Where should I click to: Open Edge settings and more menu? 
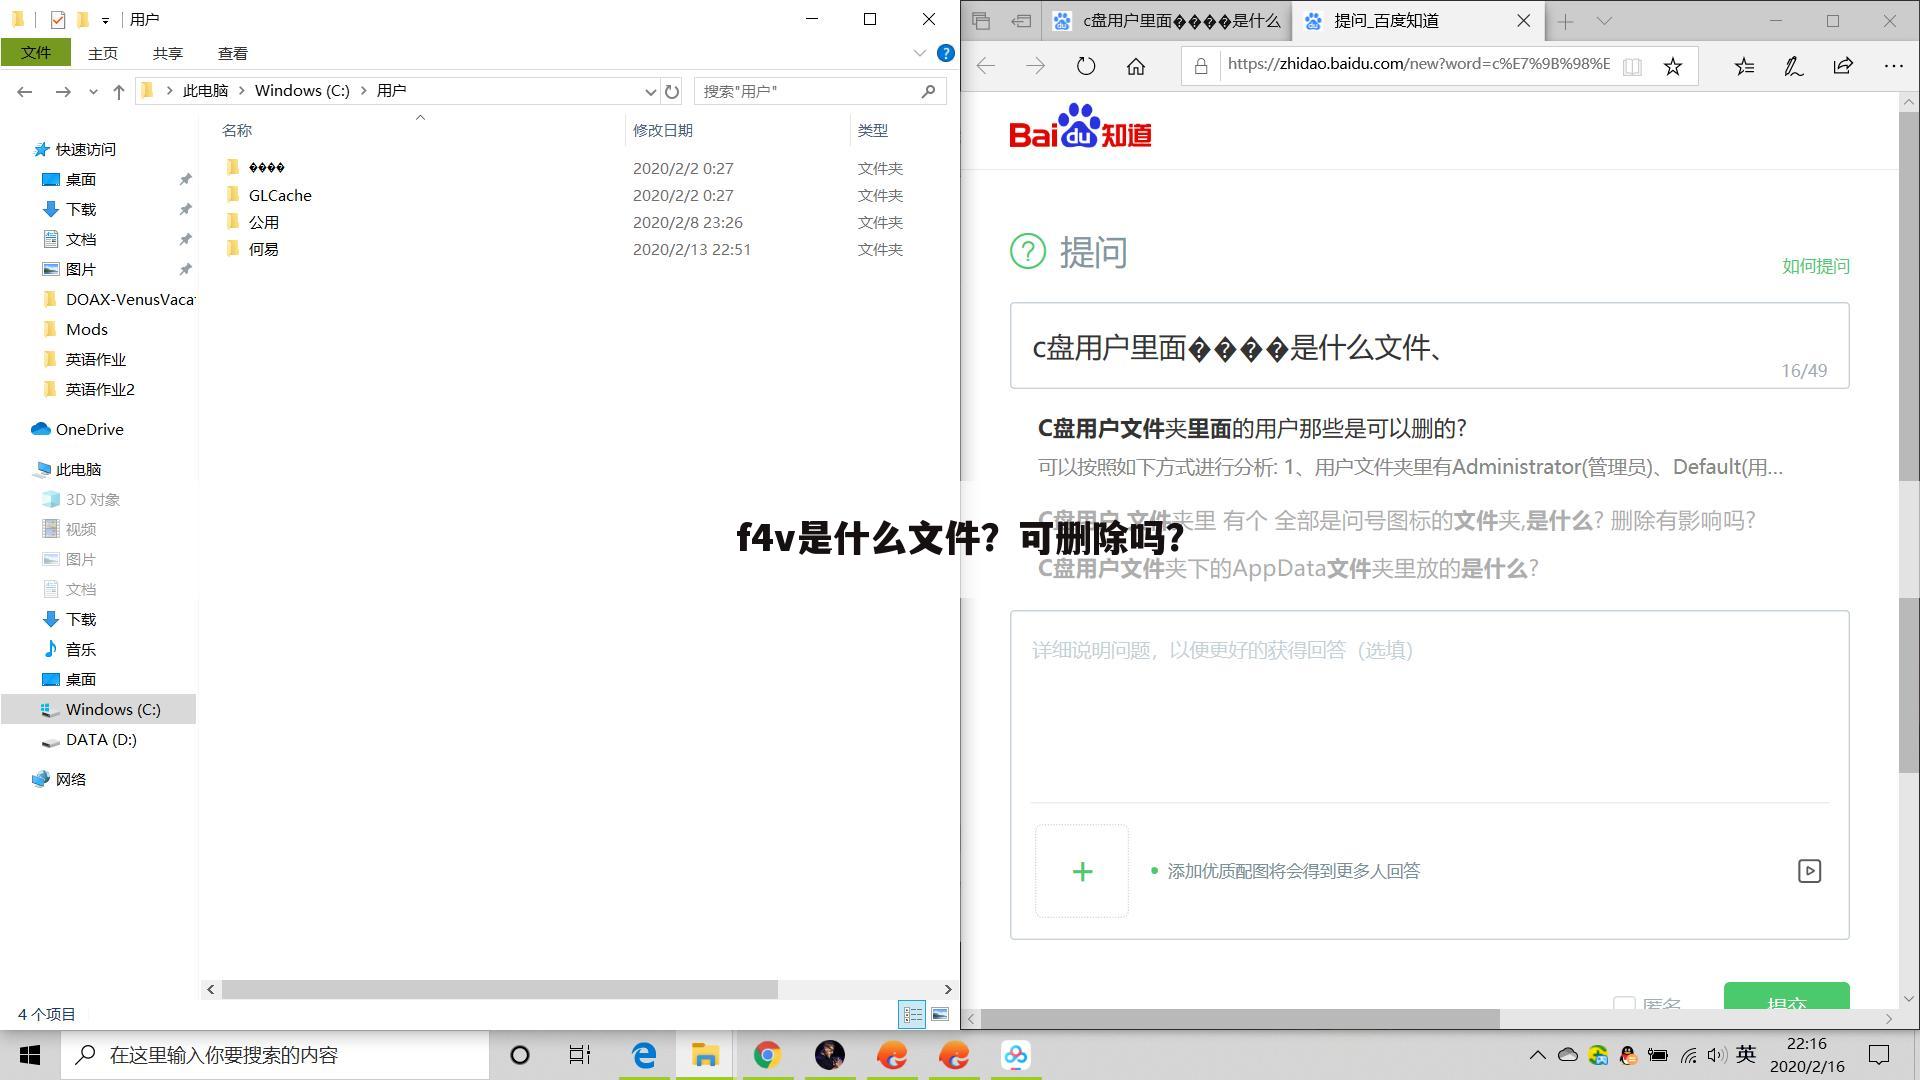1893,67
